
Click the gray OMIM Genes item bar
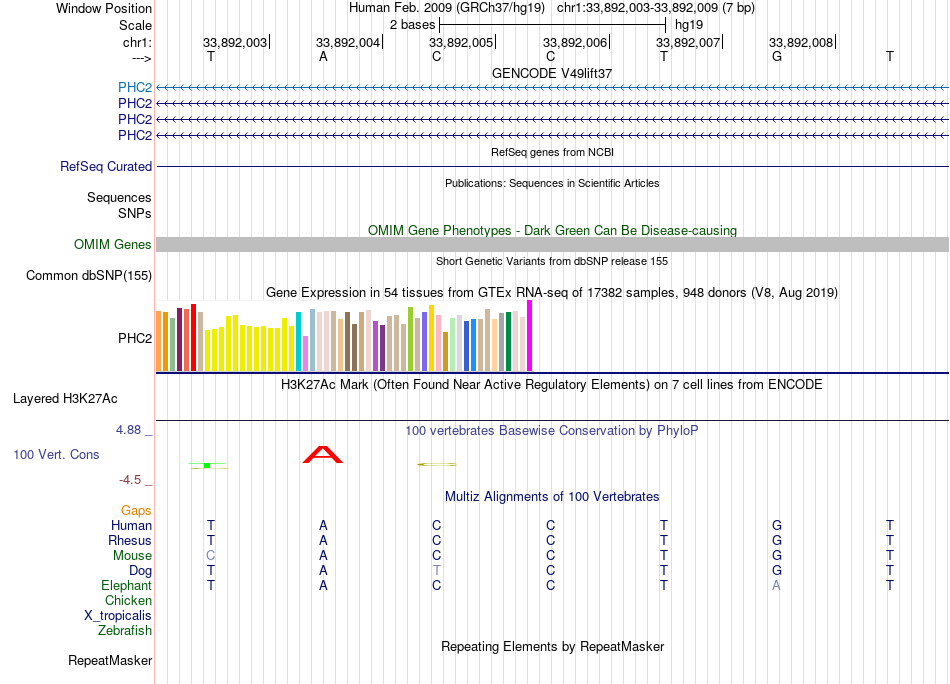click(552, 245)
